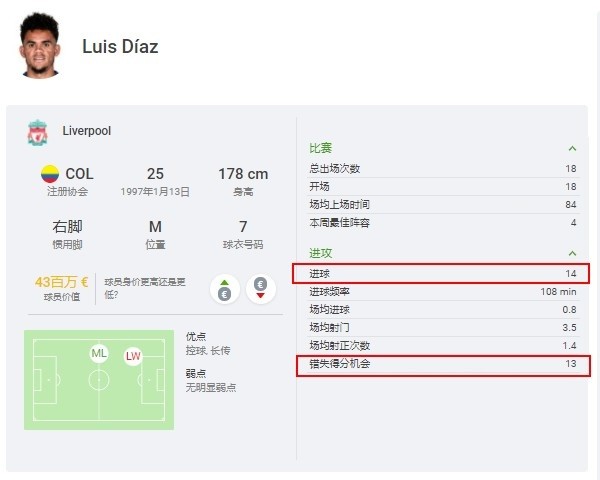The image size is (600, 480).
Task: Open the Liverpool club crest icon
Action: coord(38,132)
